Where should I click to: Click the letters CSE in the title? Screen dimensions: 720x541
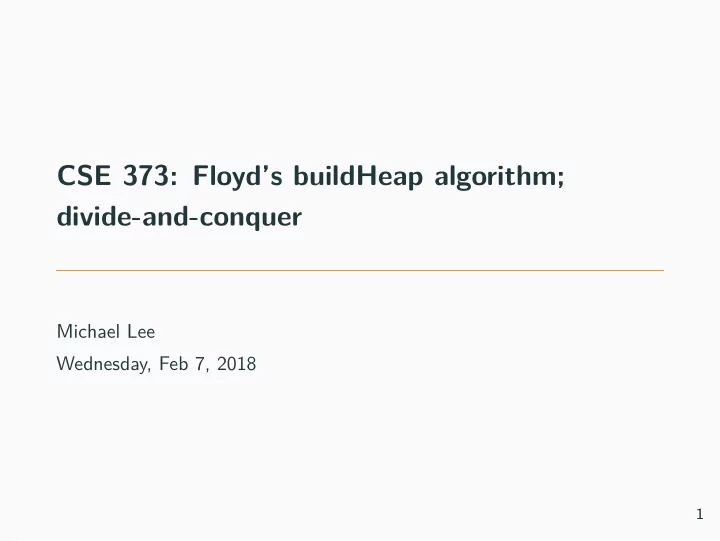[x=84, y=175]
